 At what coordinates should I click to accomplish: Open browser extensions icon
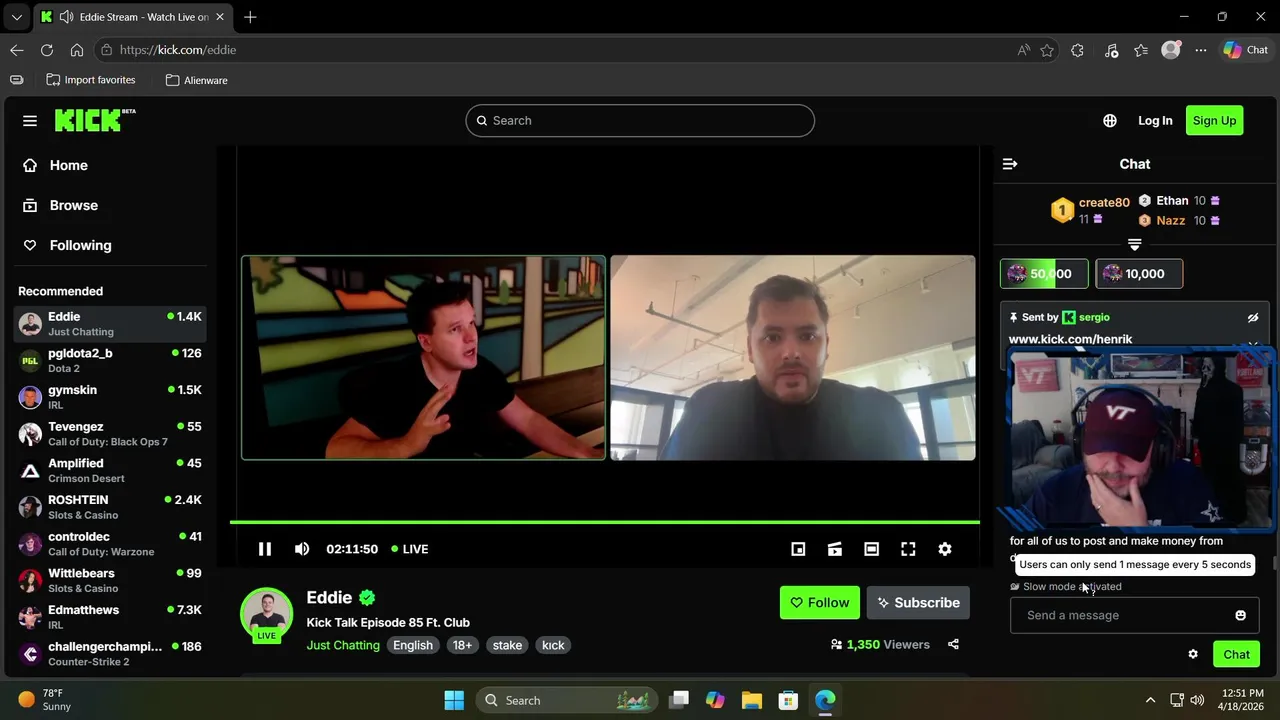tap(1077, 50)
